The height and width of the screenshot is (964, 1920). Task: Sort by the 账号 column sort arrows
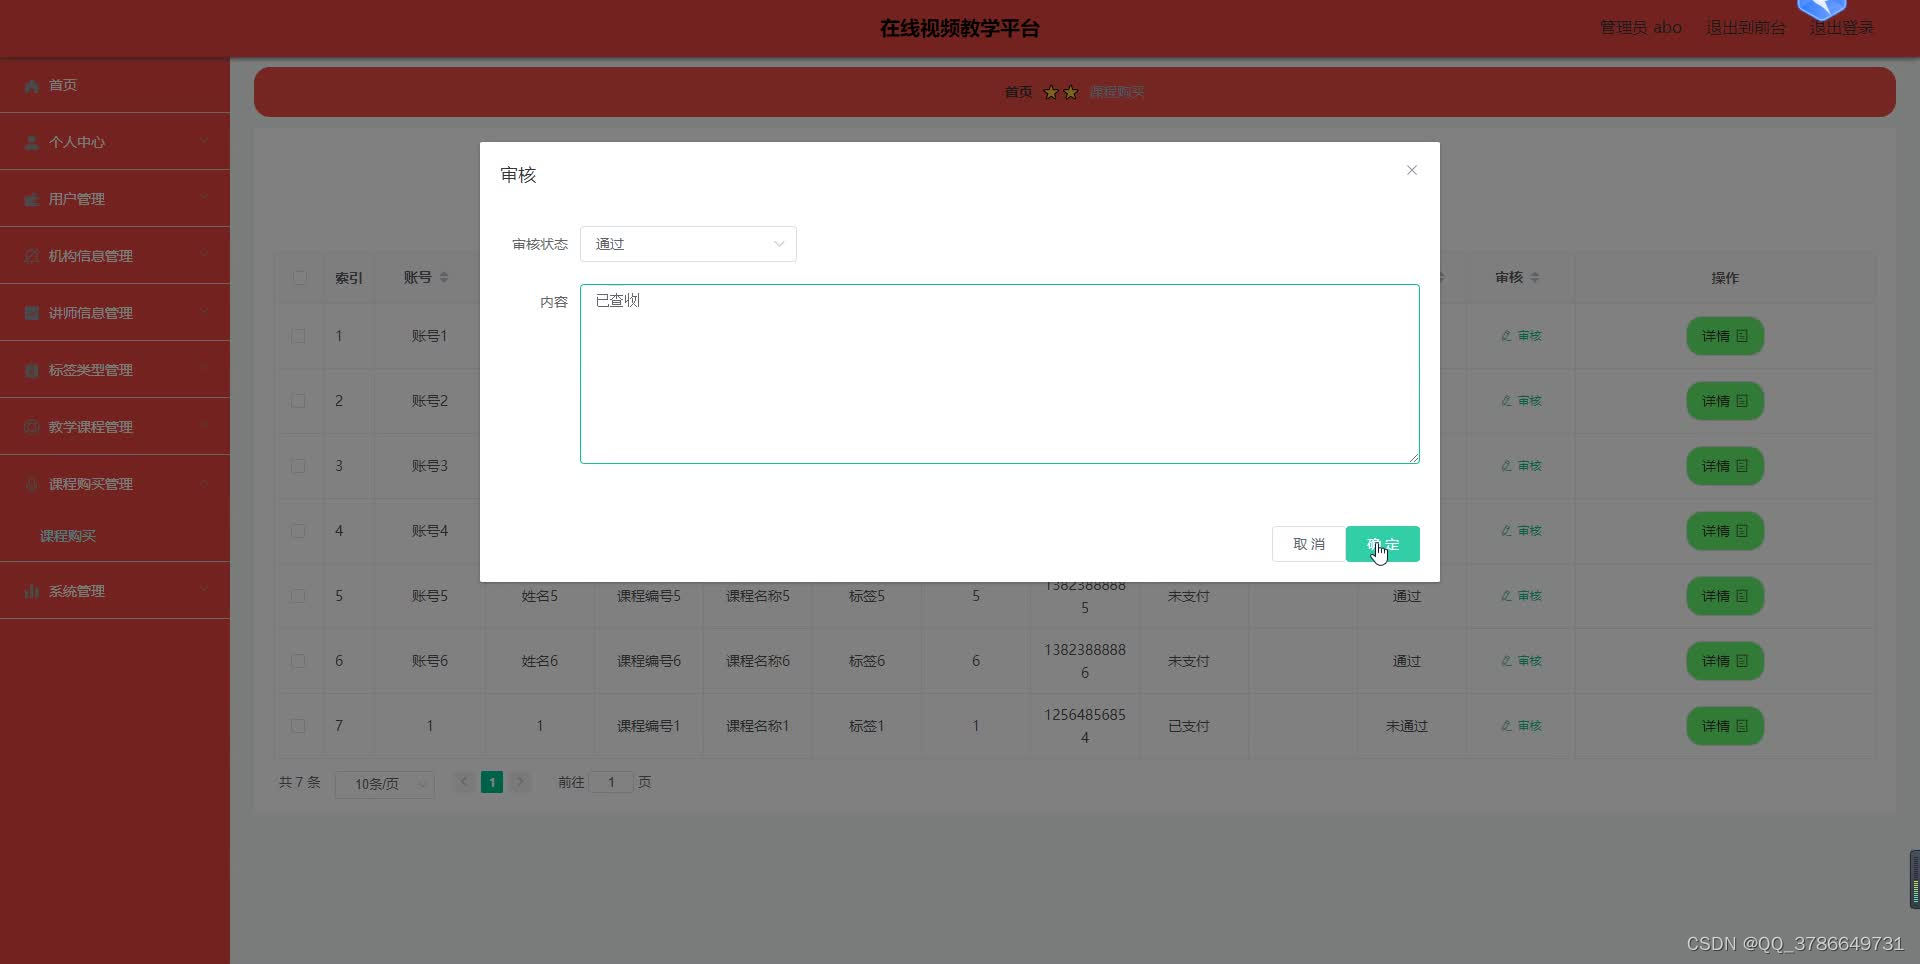pos(444,278)
